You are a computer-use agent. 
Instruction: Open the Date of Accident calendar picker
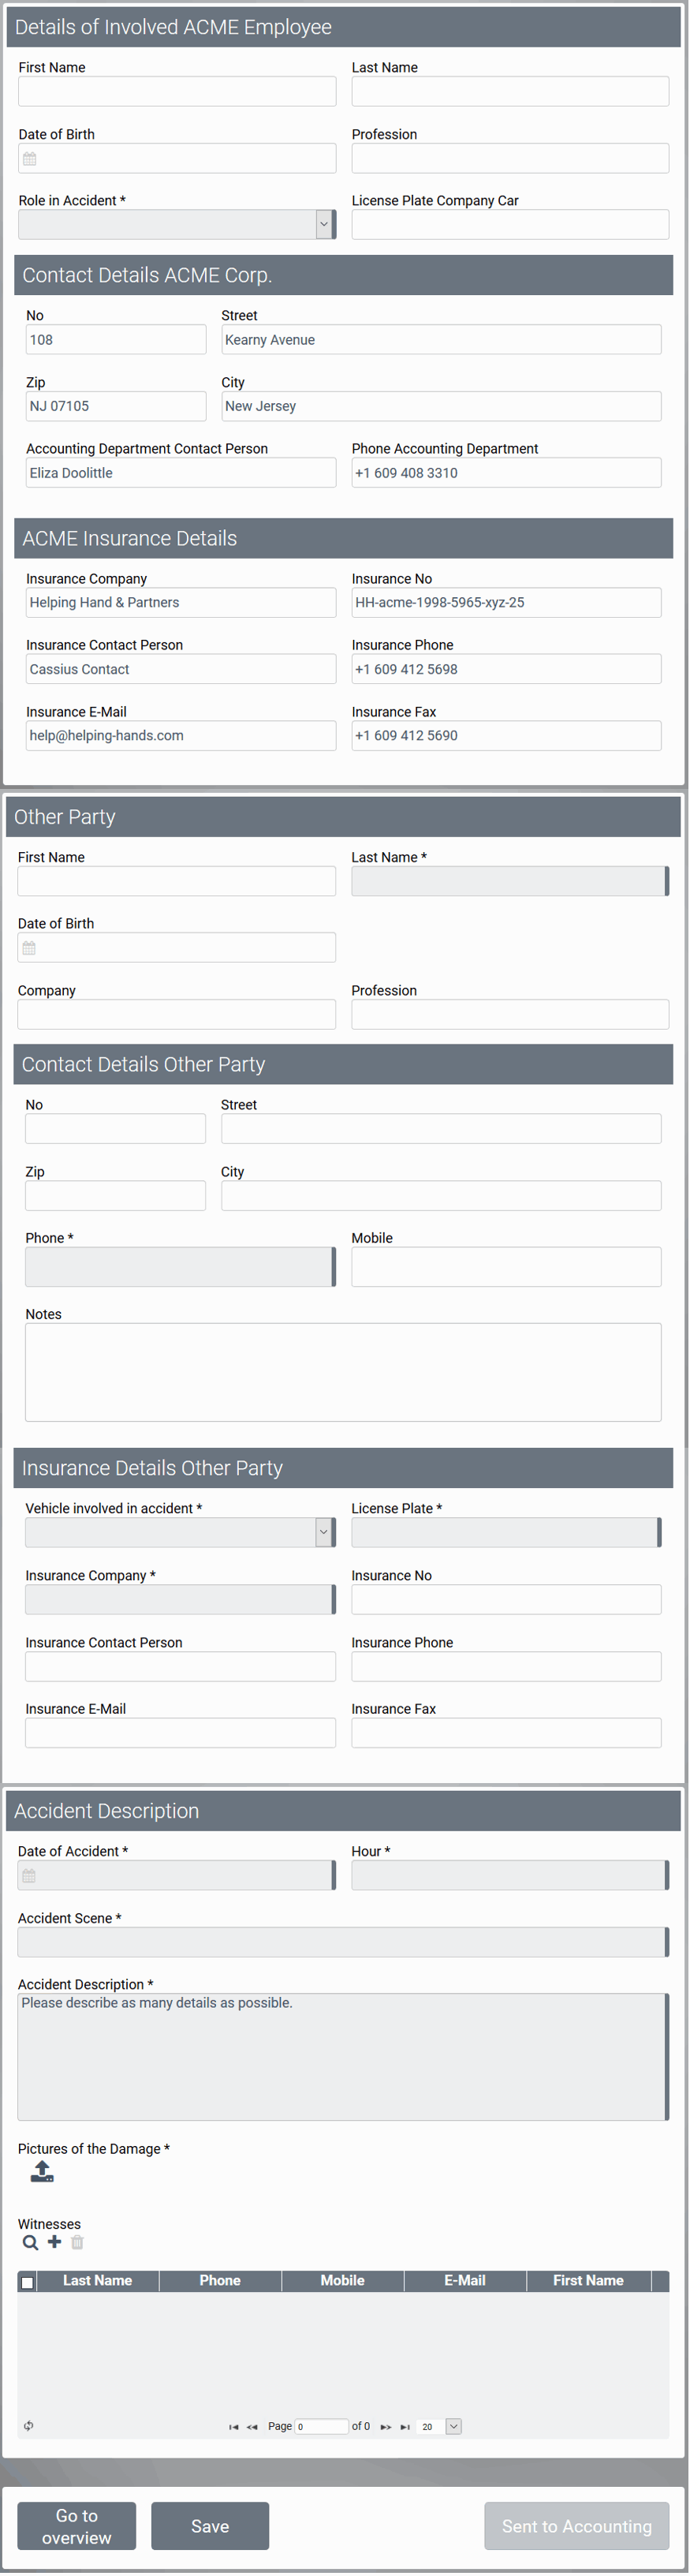29,1876
